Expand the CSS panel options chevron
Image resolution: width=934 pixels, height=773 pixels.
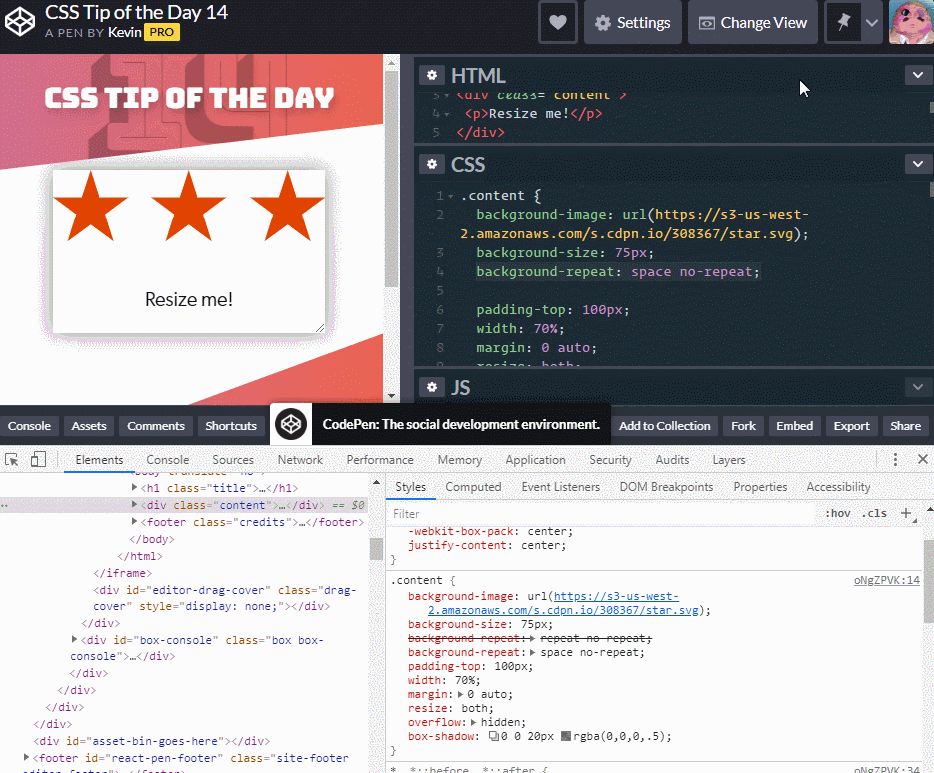918,164
